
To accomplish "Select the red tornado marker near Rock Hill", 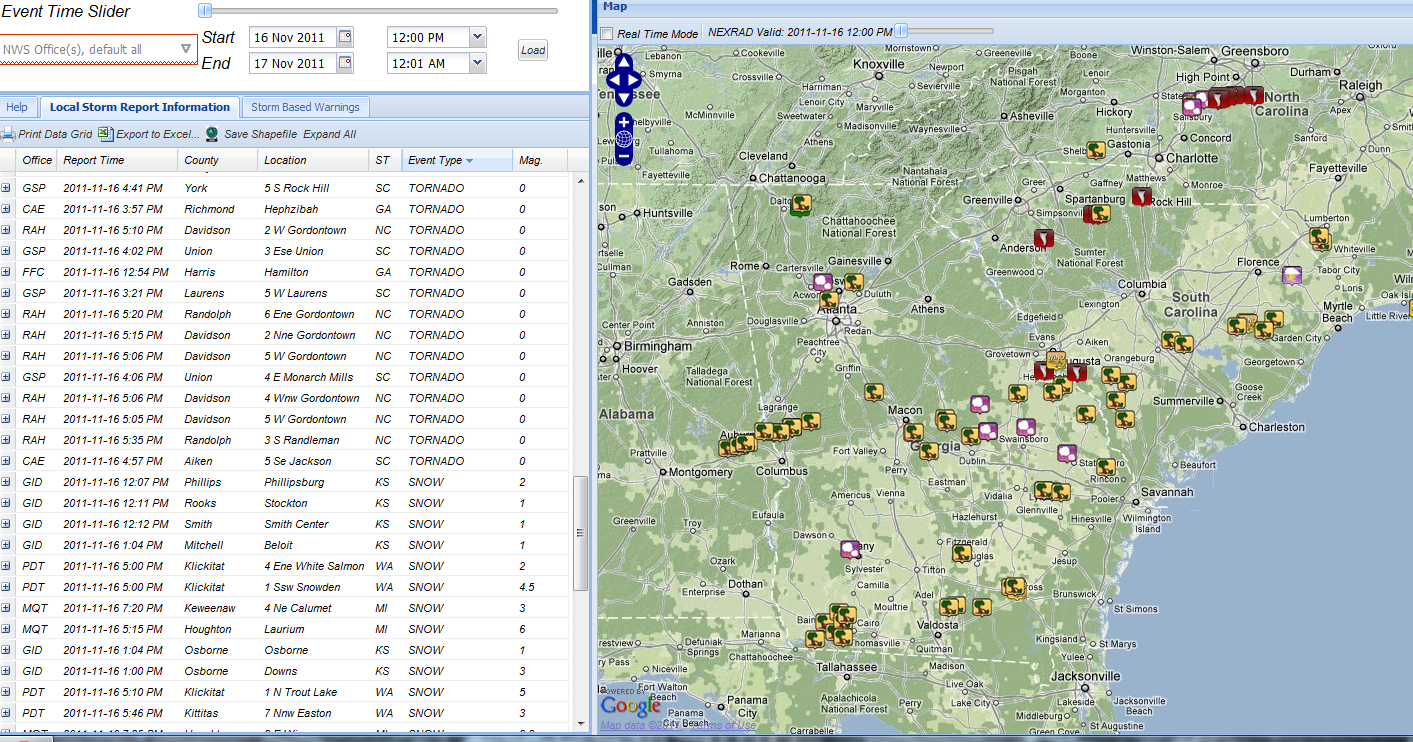I will [1141, 196].
